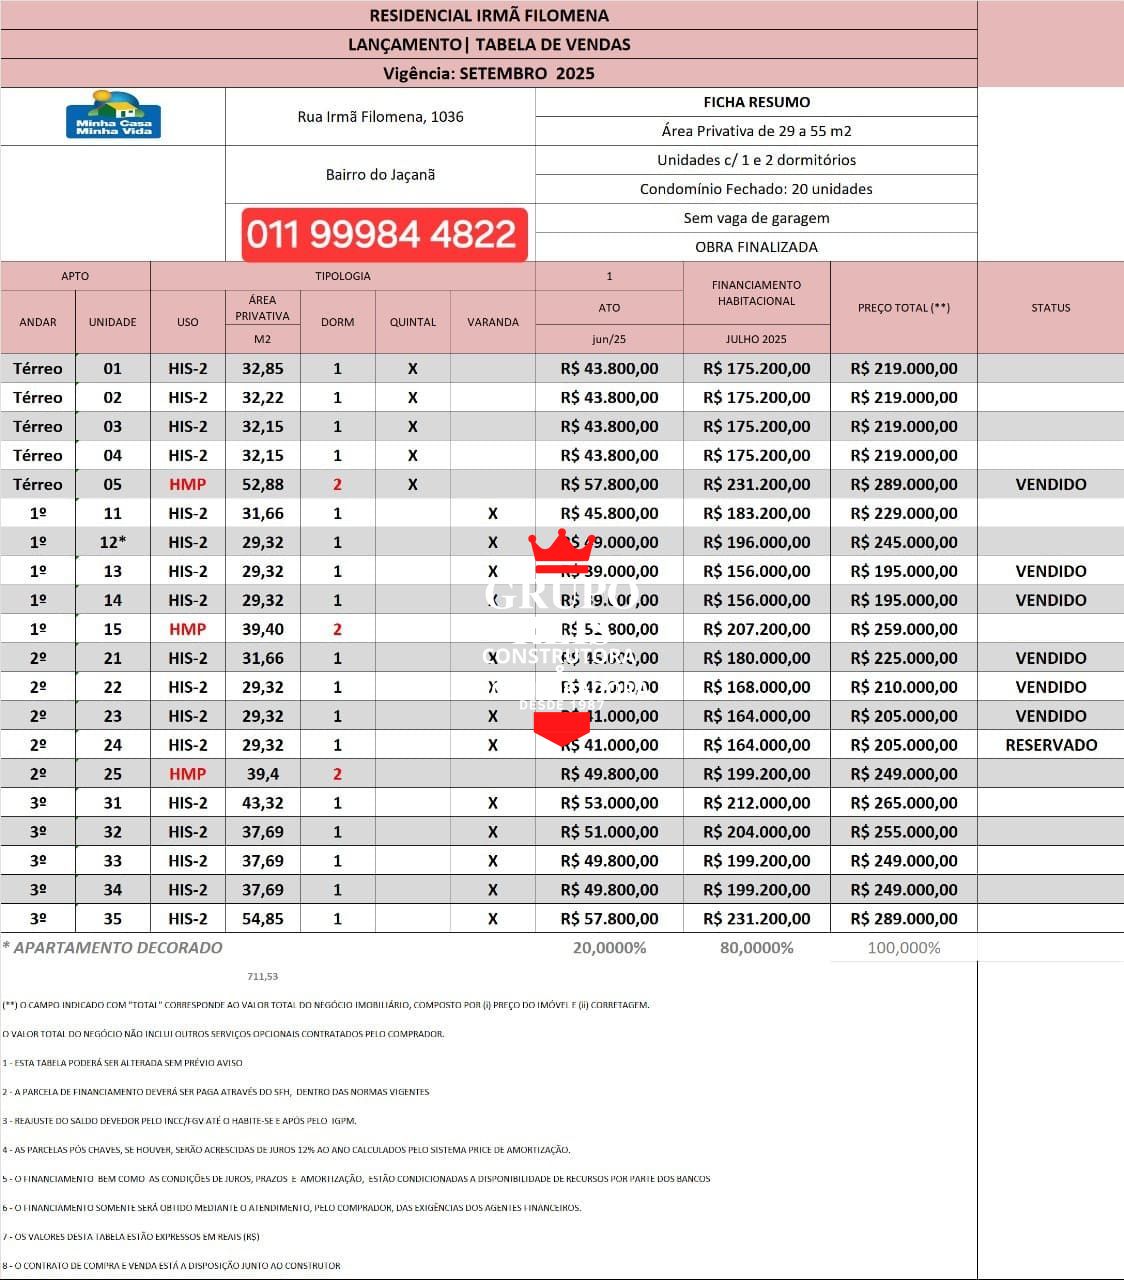Click the red phone number banner 011 99984 4822
1124x1280 pixels.
coord(384,234)
